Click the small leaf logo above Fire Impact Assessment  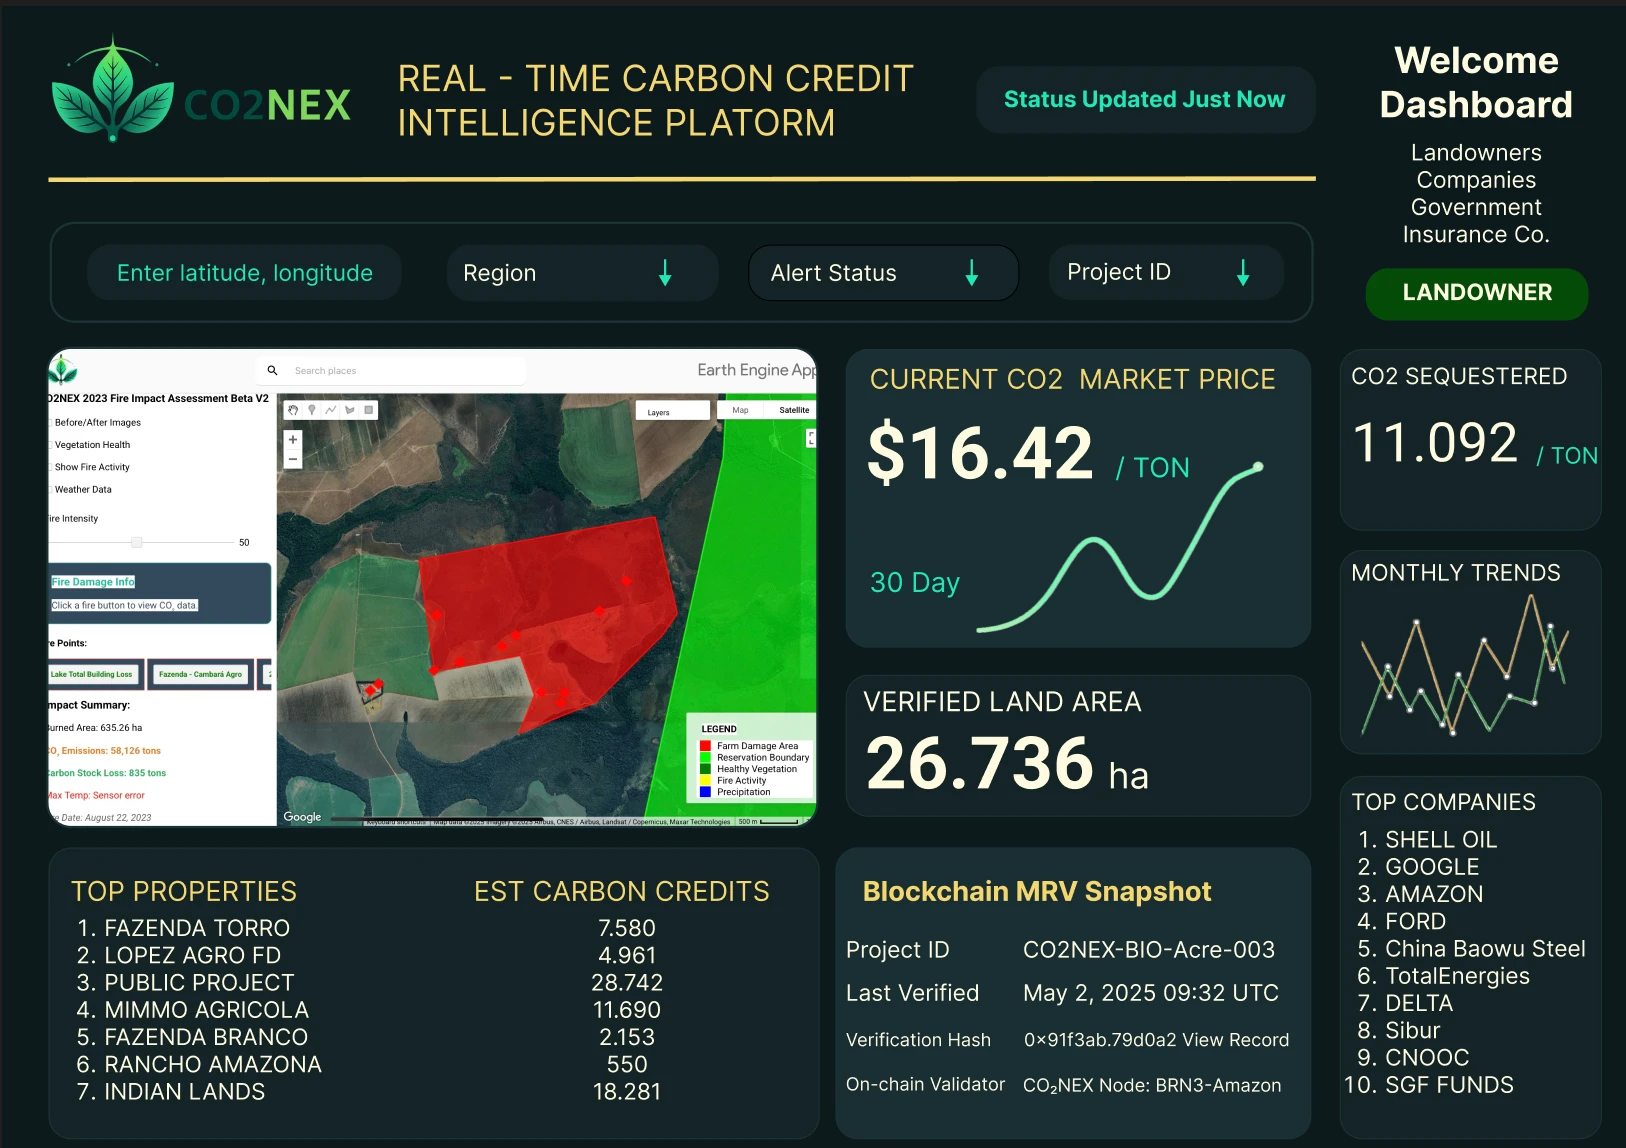(x=63, y=370)
